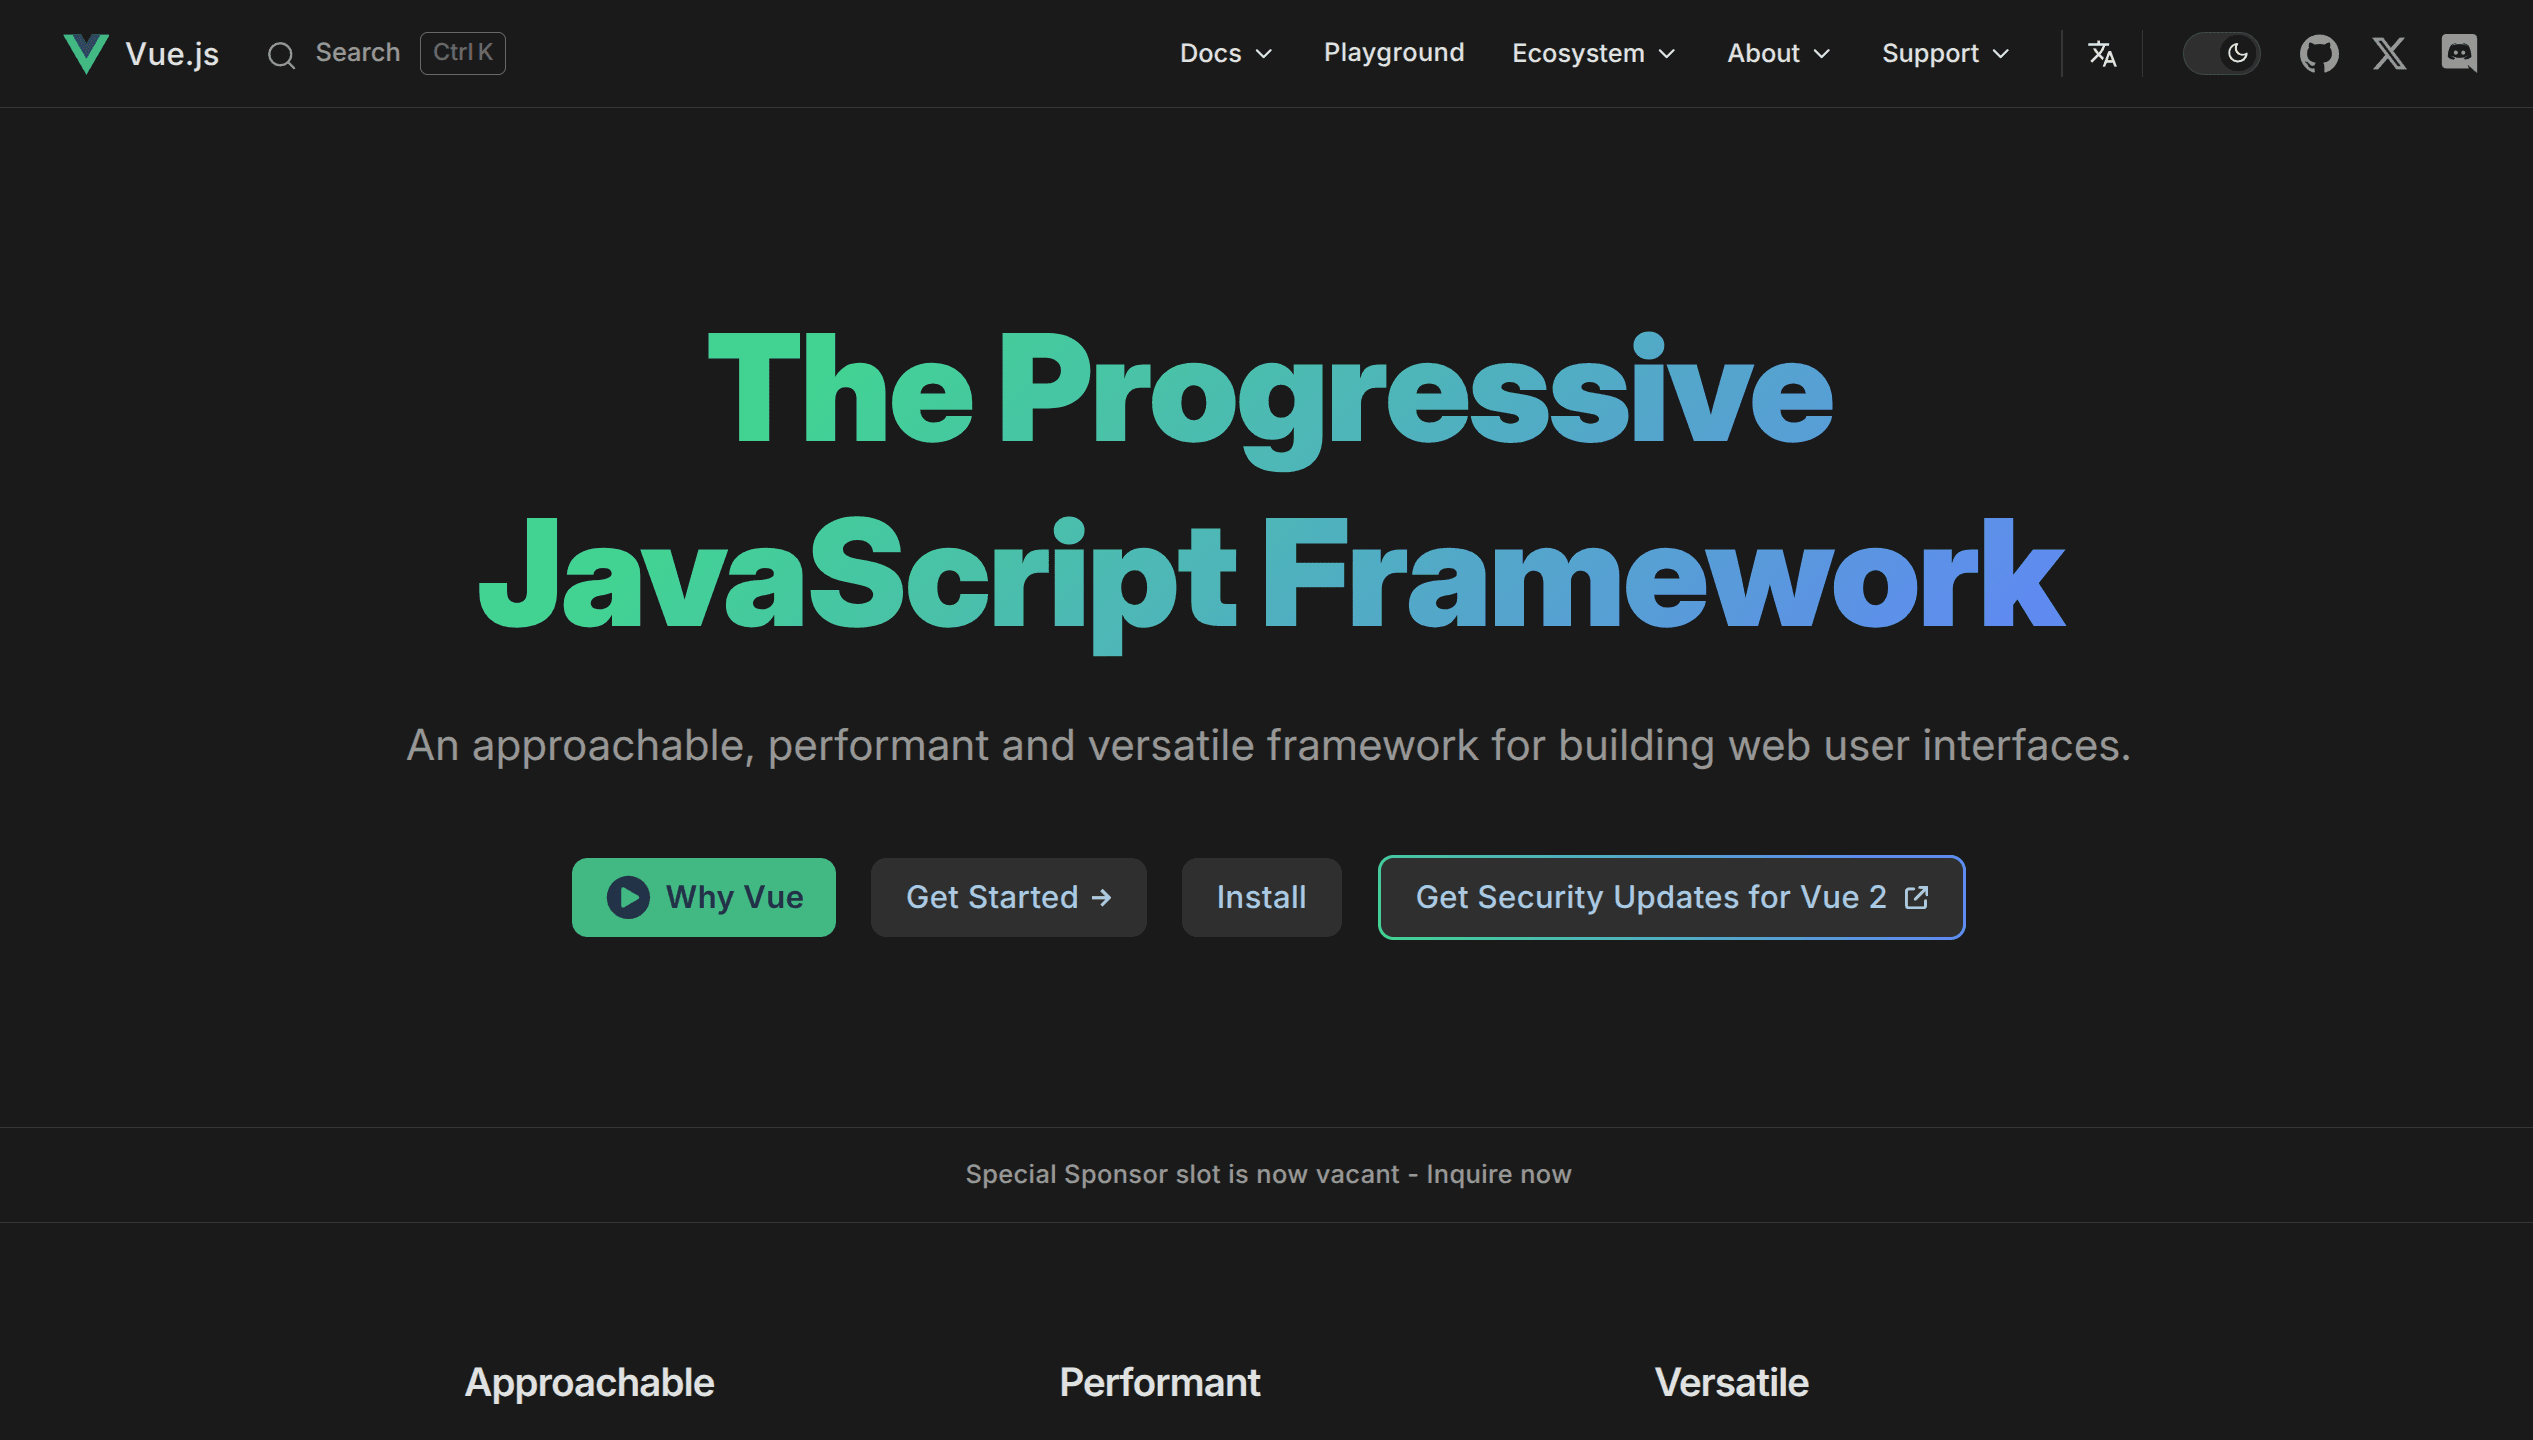2533x1440 pixels.
Task: Click the Approachable heading
Action: tap(590, 1383)
